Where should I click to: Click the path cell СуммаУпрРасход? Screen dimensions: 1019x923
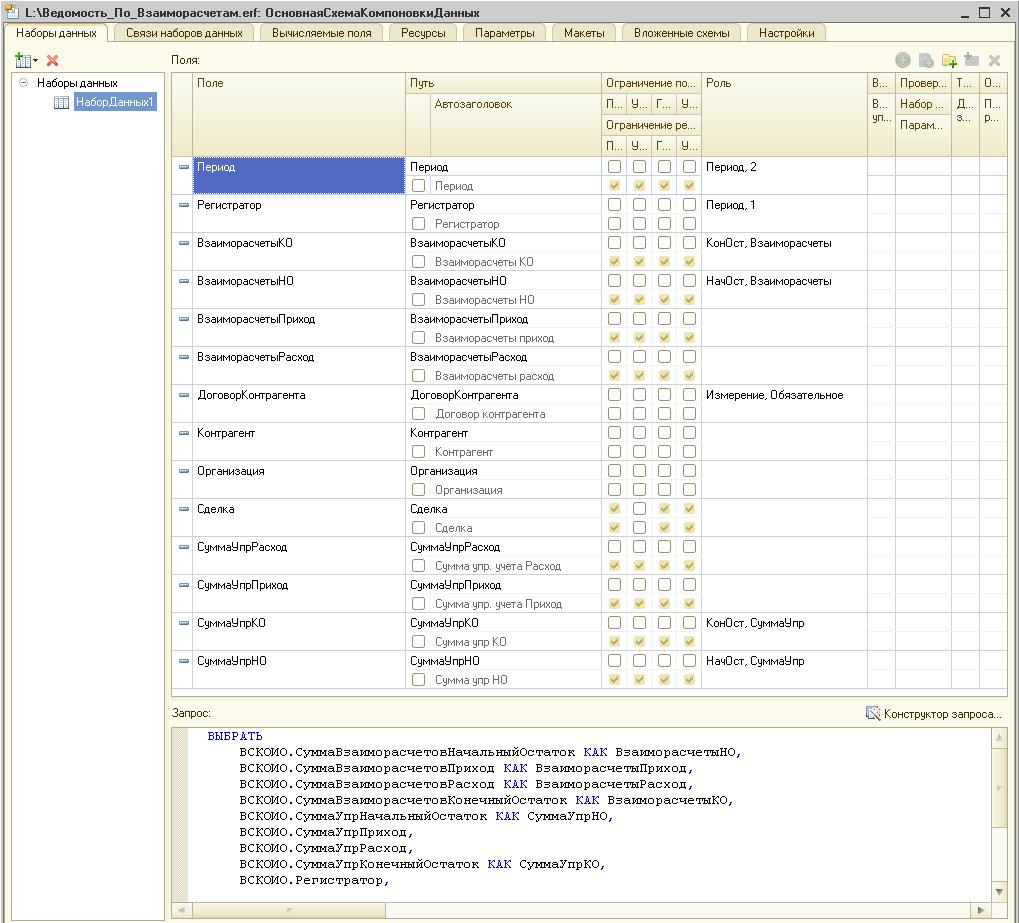503,547
